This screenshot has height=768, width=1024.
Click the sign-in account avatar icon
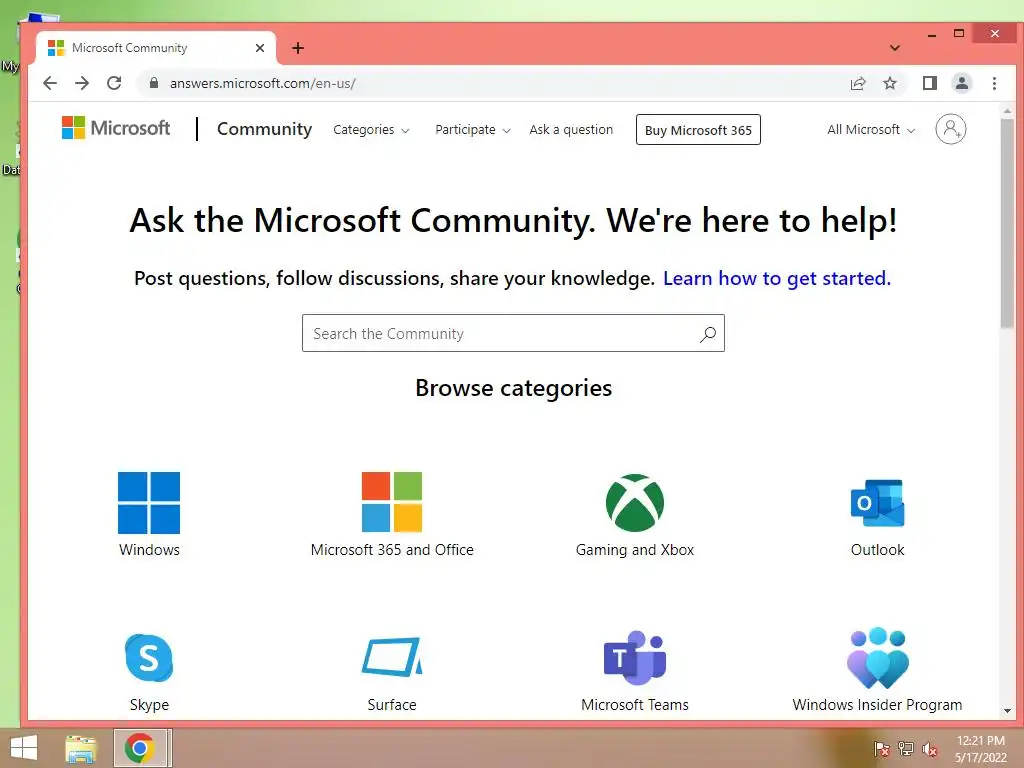click(x=950, y=129)
